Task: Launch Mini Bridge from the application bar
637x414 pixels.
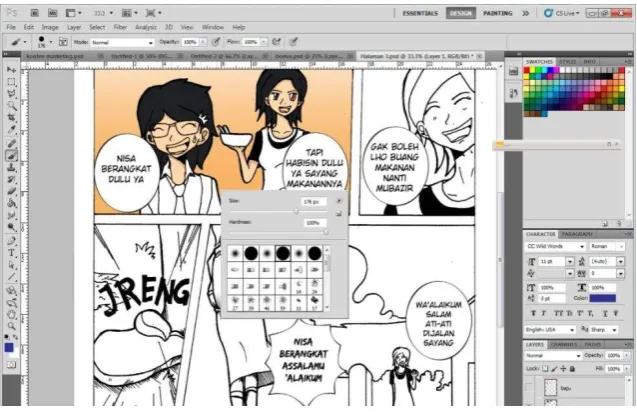Action: (52, 13)
